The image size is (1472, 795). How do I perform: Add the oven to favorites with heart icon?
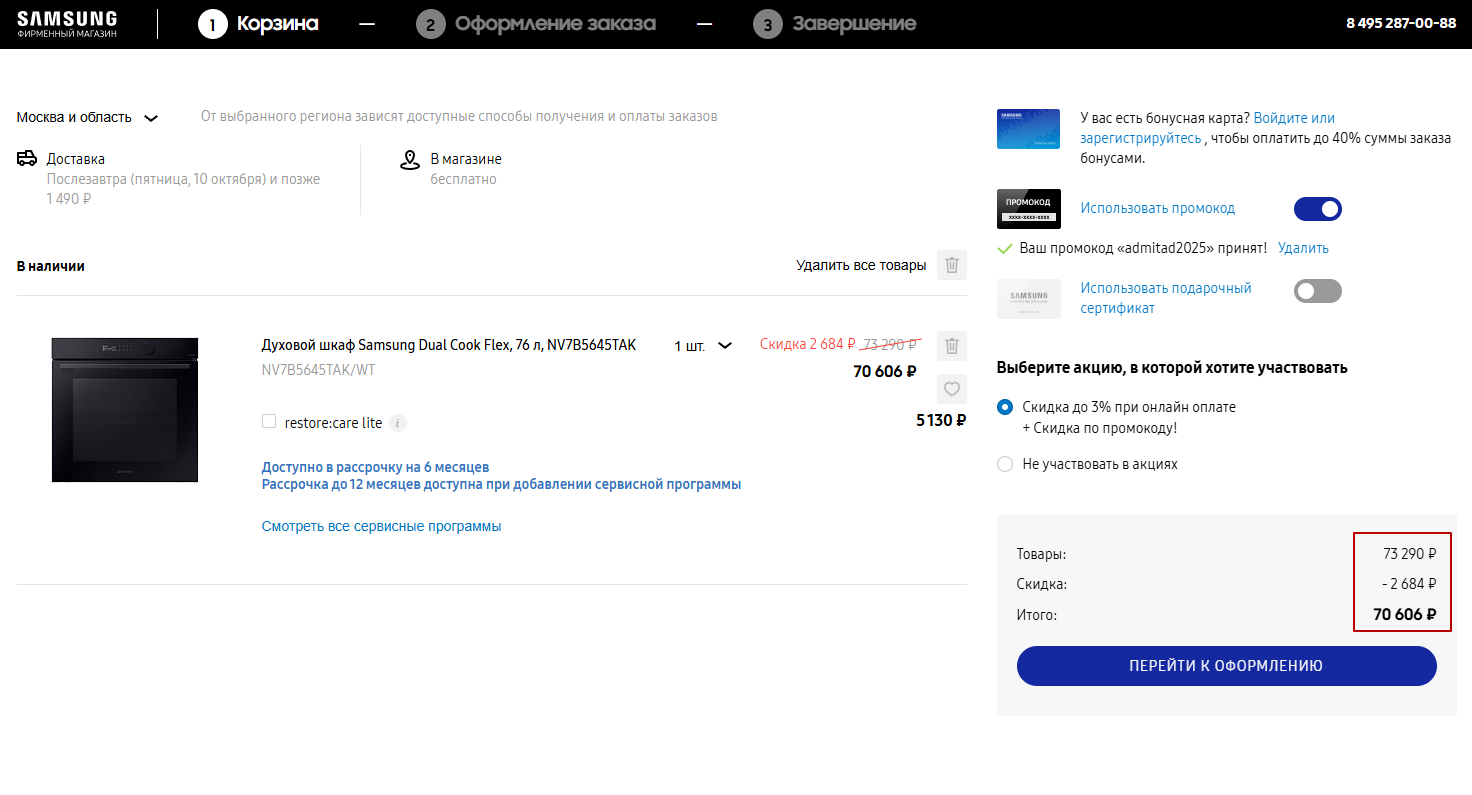(951, 389)
